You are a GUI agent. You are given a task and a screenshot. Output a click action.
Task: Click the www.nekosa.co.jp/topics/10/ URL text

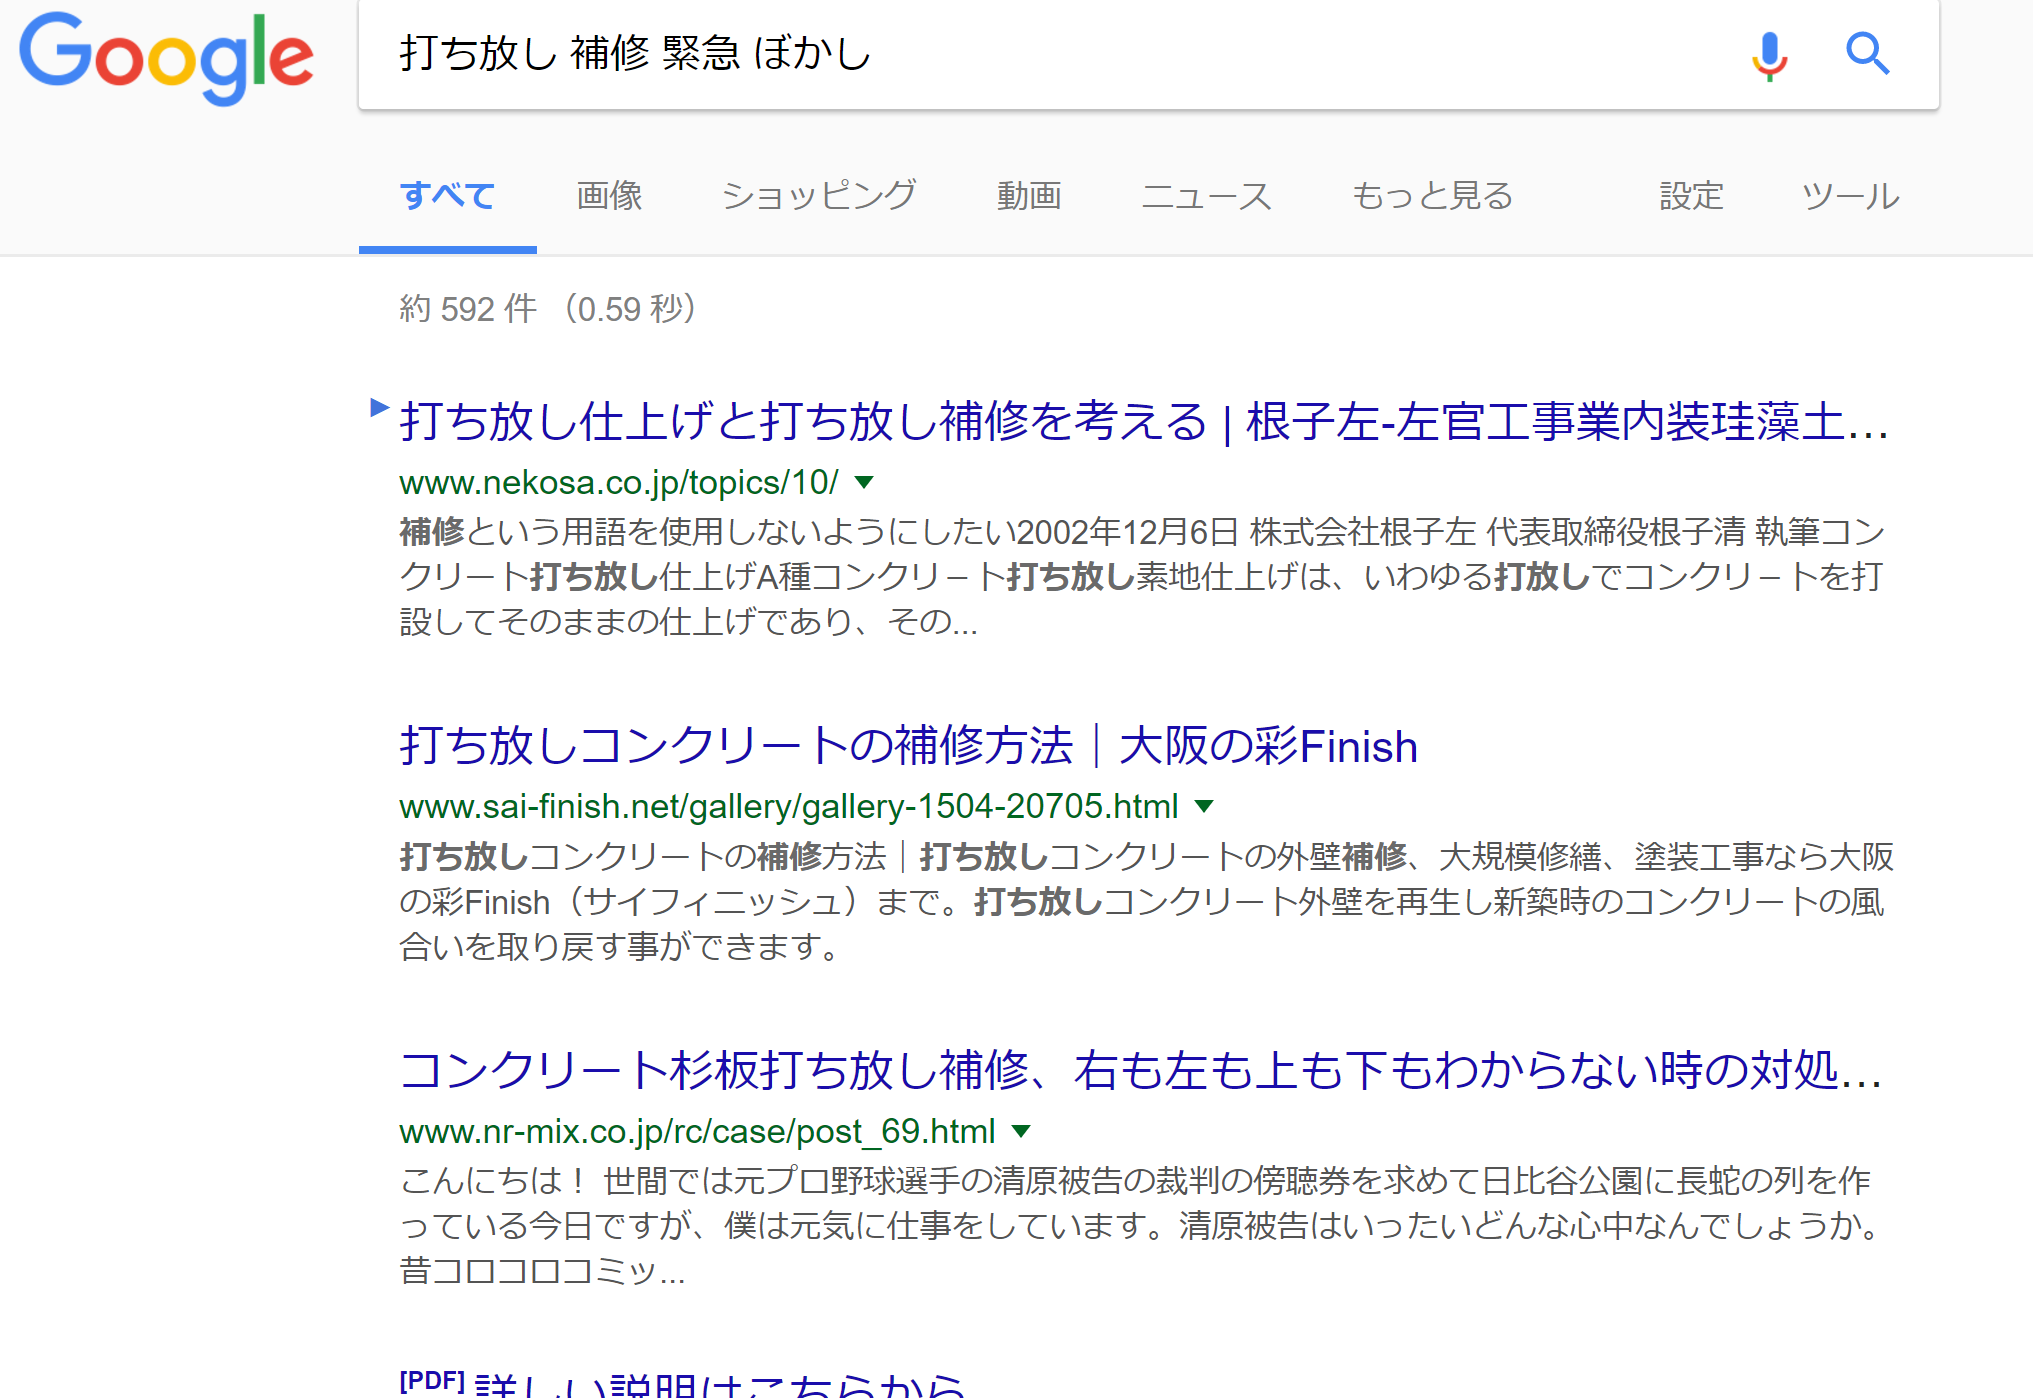pos(618,483)
